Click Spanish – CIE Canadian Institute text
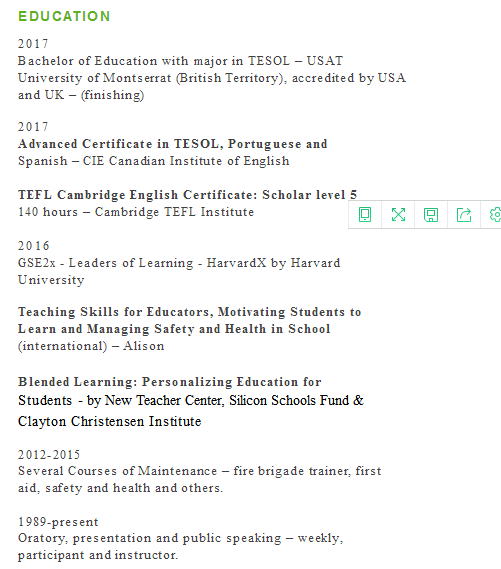 (x=153, y=161)
